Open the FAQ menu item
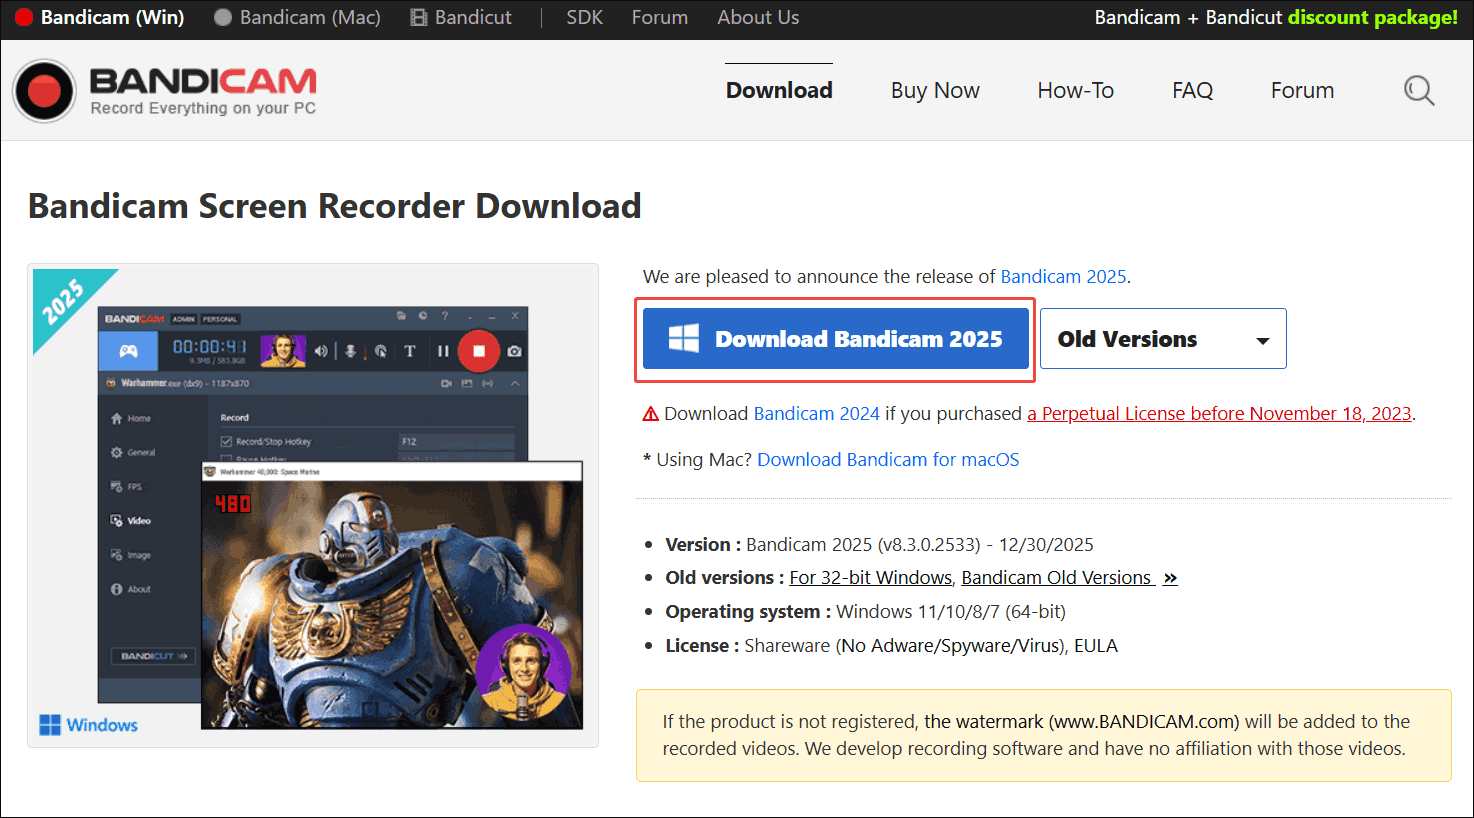Screen dimensions: 1474x818 (x=1192, y=90)
